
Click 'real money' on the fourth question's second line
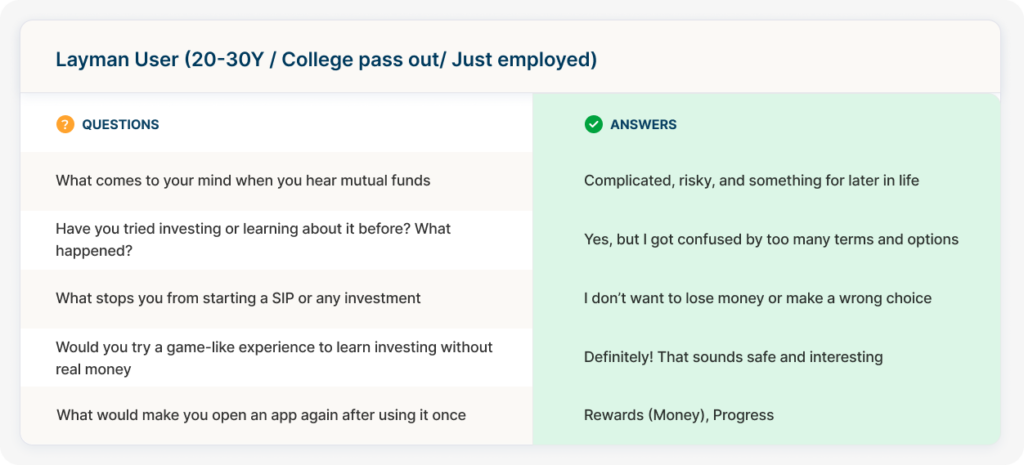tap(93, 369)
